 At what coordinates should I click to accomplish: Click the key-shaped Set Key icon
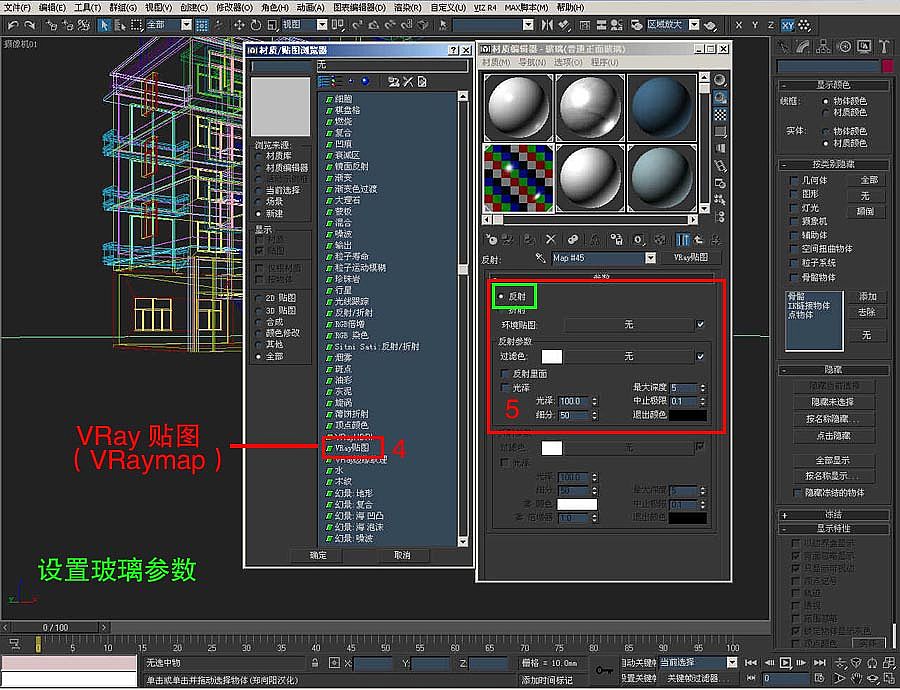pos(604,670)
